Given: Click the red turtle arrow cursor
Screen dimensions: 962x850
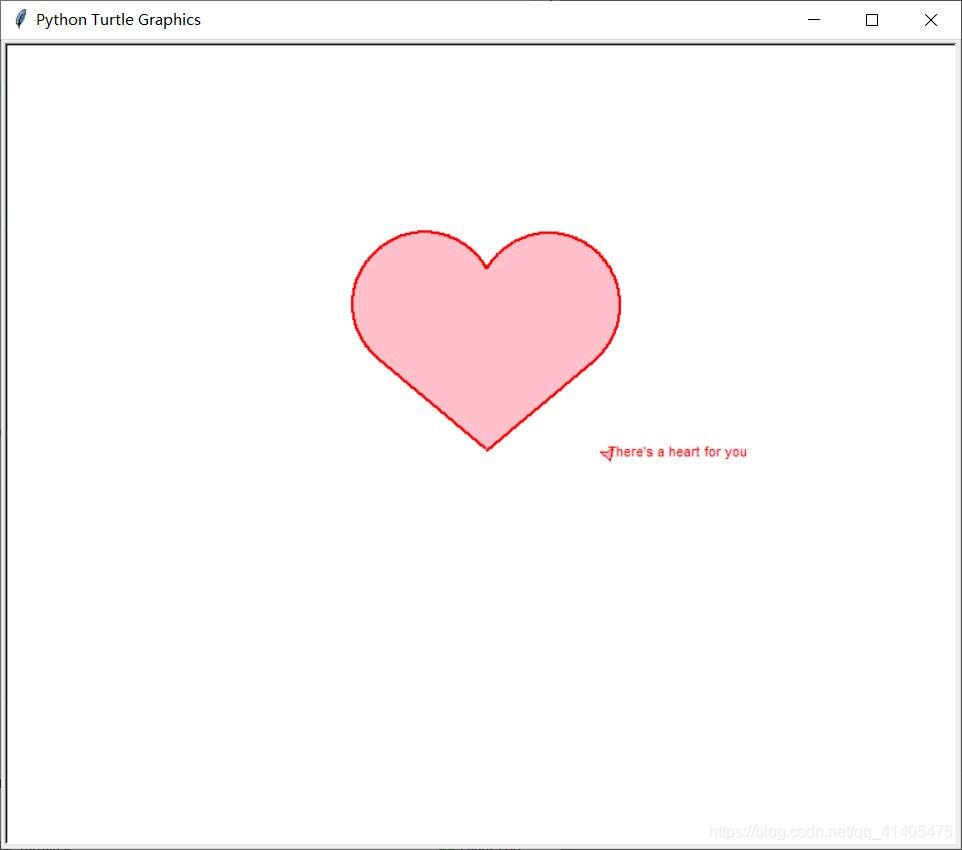Looking at the screenshot, I should pyautogui.click(x=606, y=454).
